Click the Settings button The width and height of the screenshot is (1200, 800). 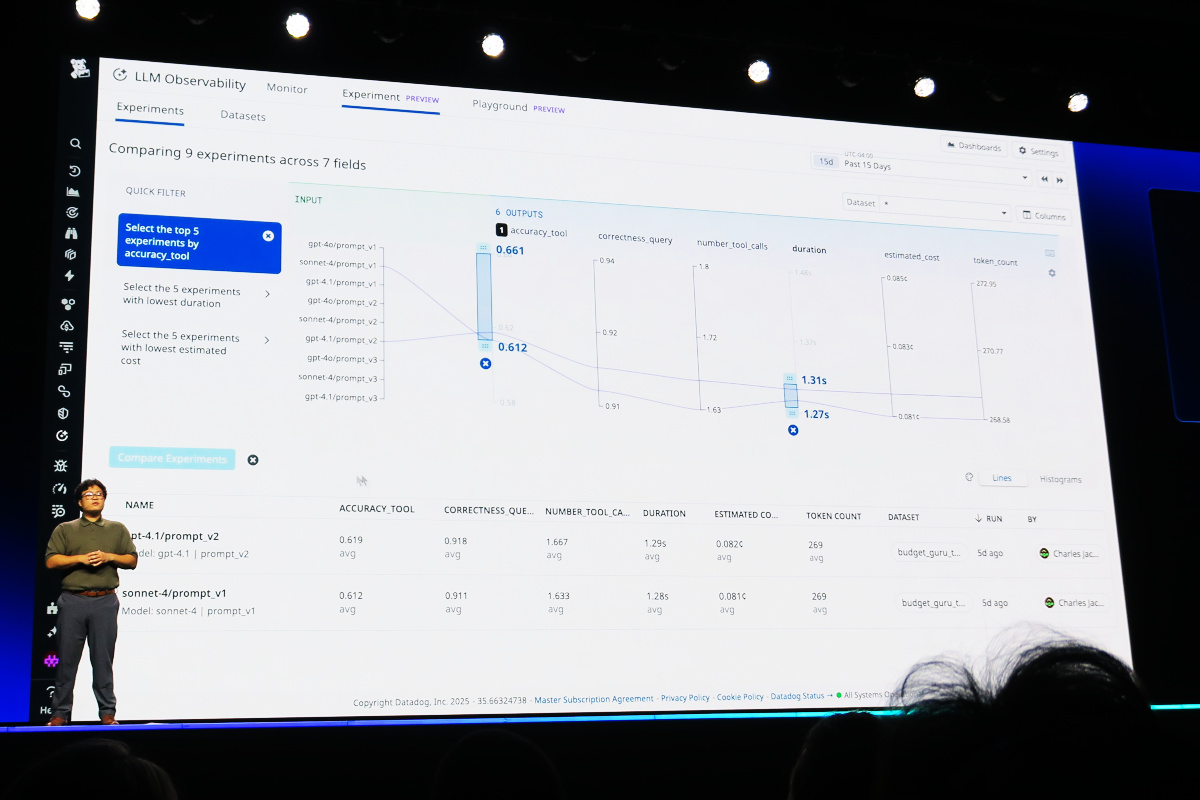pos(1039,152)
